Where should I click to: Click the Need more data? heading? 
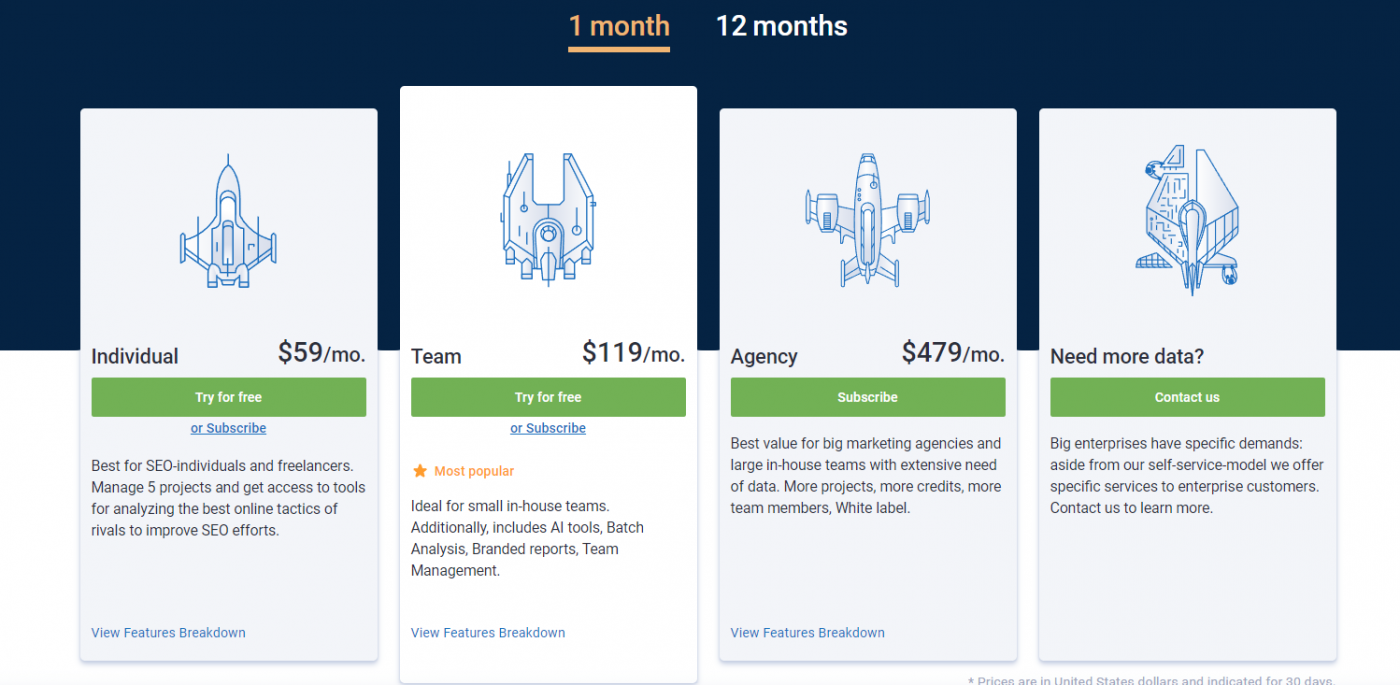[1127, 357]
